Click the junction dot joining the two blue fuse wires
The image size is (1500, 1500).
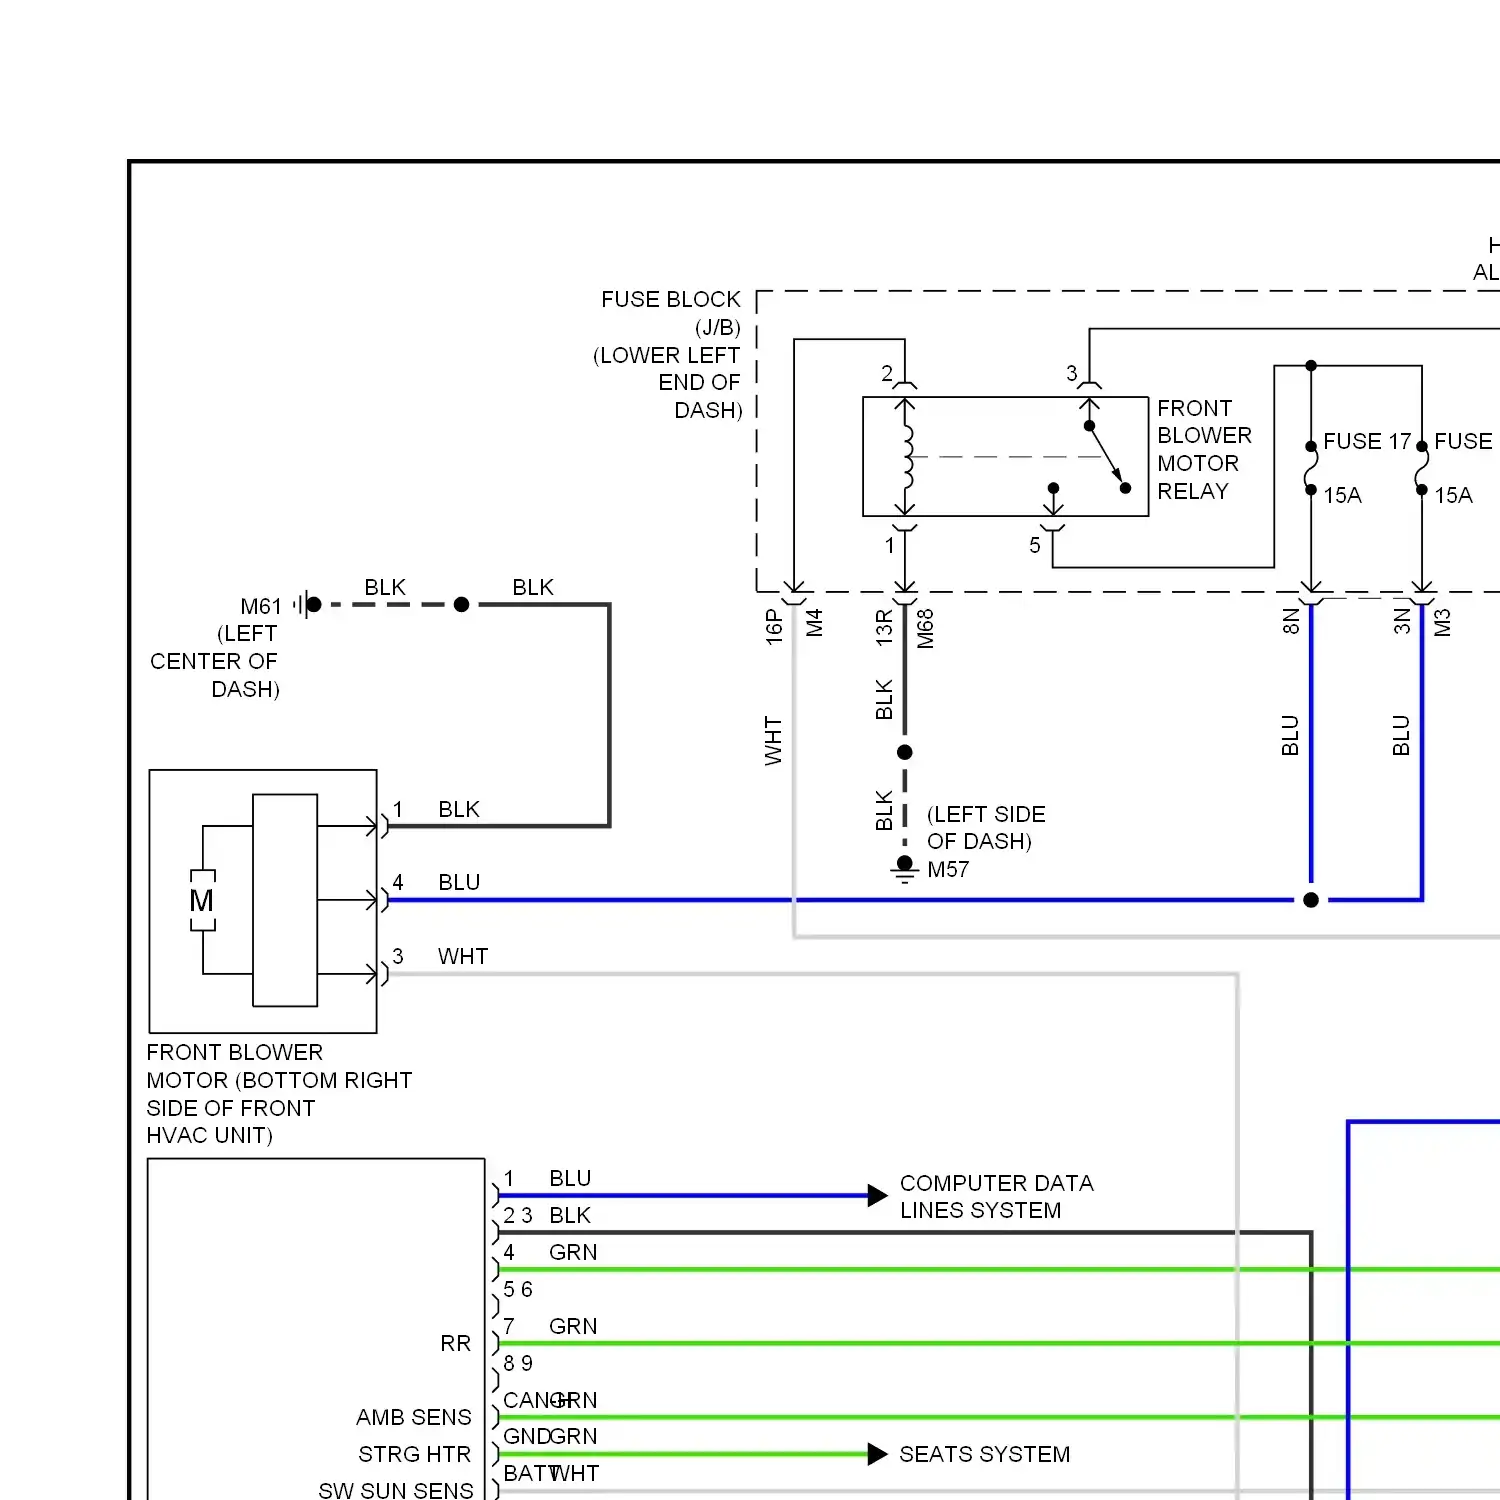[1311, 900]
